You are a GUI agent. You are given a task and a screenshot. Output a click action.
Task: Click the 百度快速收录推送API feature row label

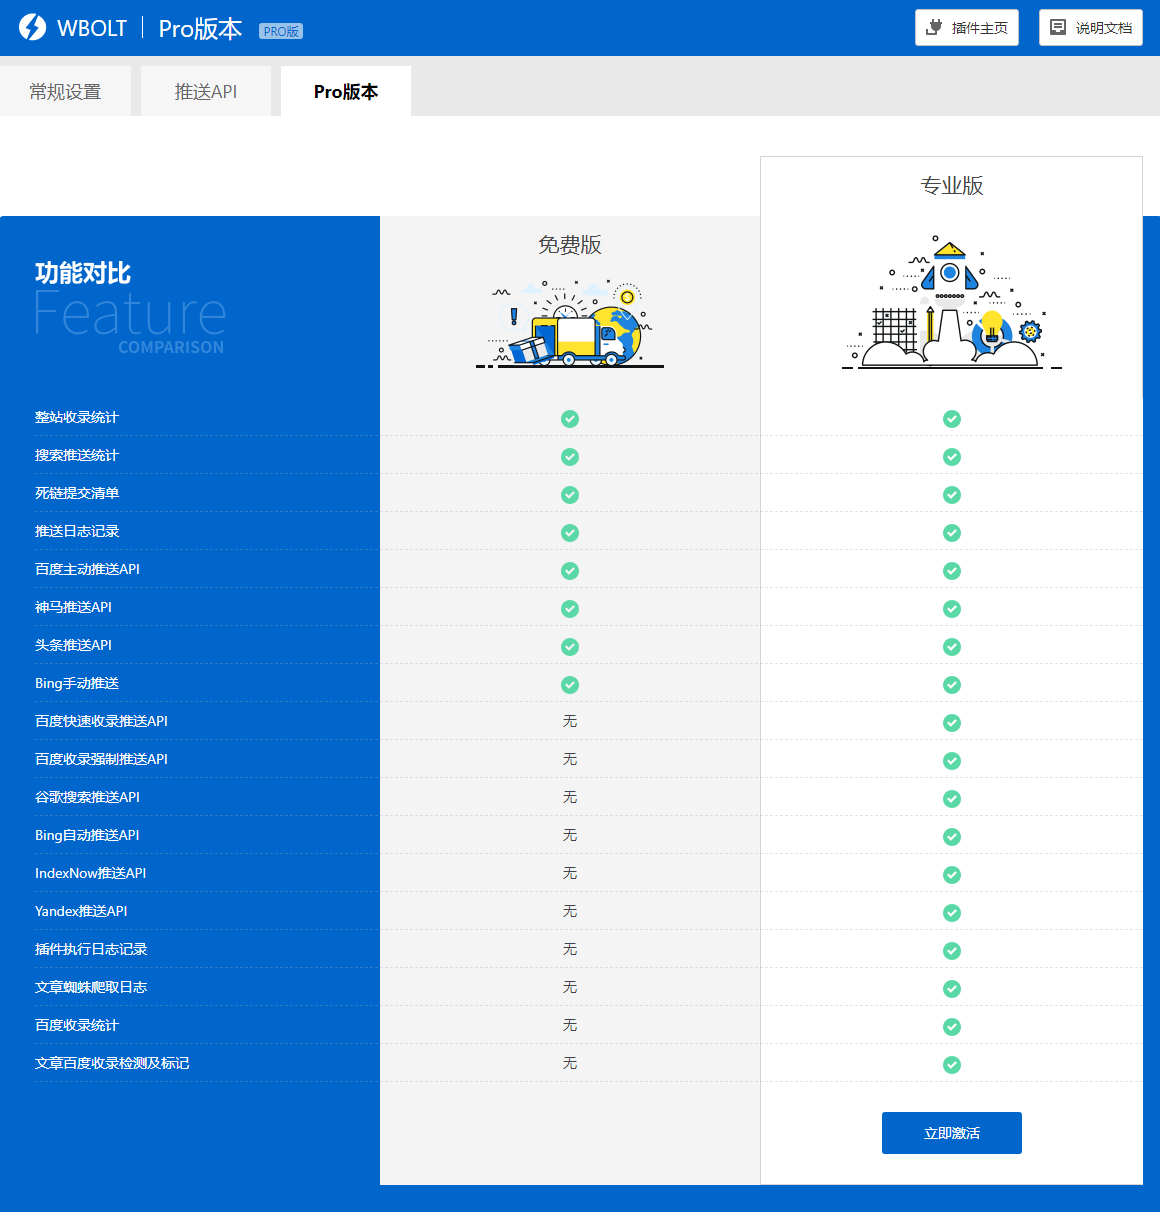tap(101, 721)
